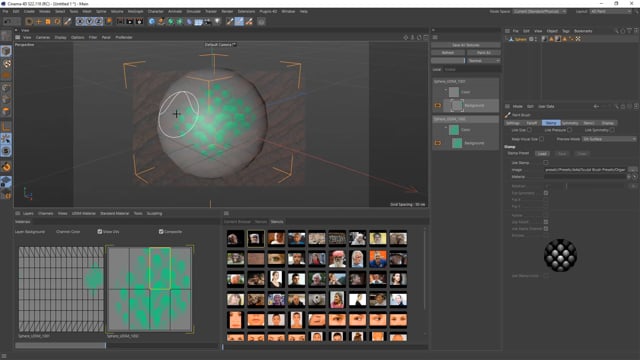Click the stamp image path field
This screenshot has width=640, height=360.
pyautogui.click(x=585, y=169)
